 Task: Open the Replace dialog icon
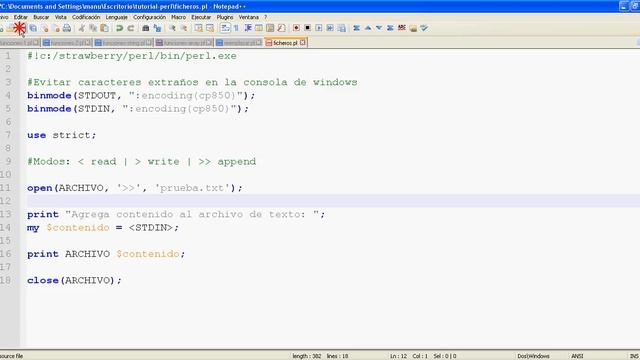point(157,28)
